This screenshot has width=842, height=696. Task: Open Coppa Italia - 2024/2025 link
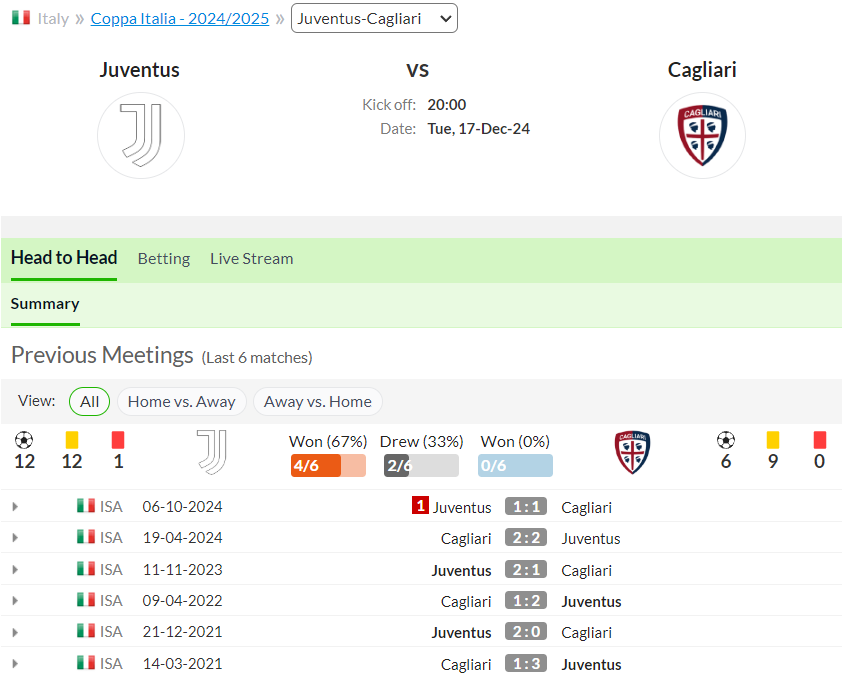[180, 18]
